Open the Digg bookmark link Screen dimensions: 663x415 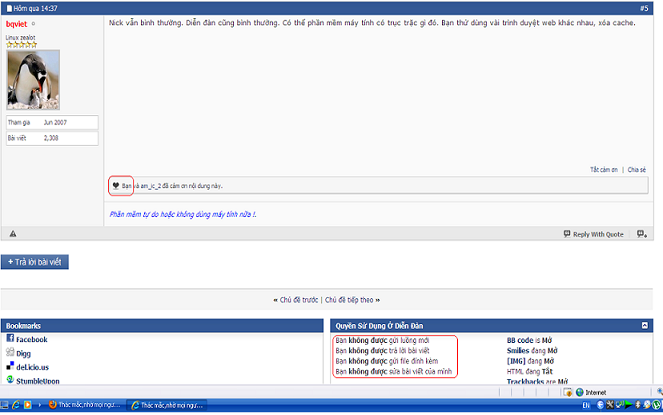click(x=23, y=354)
